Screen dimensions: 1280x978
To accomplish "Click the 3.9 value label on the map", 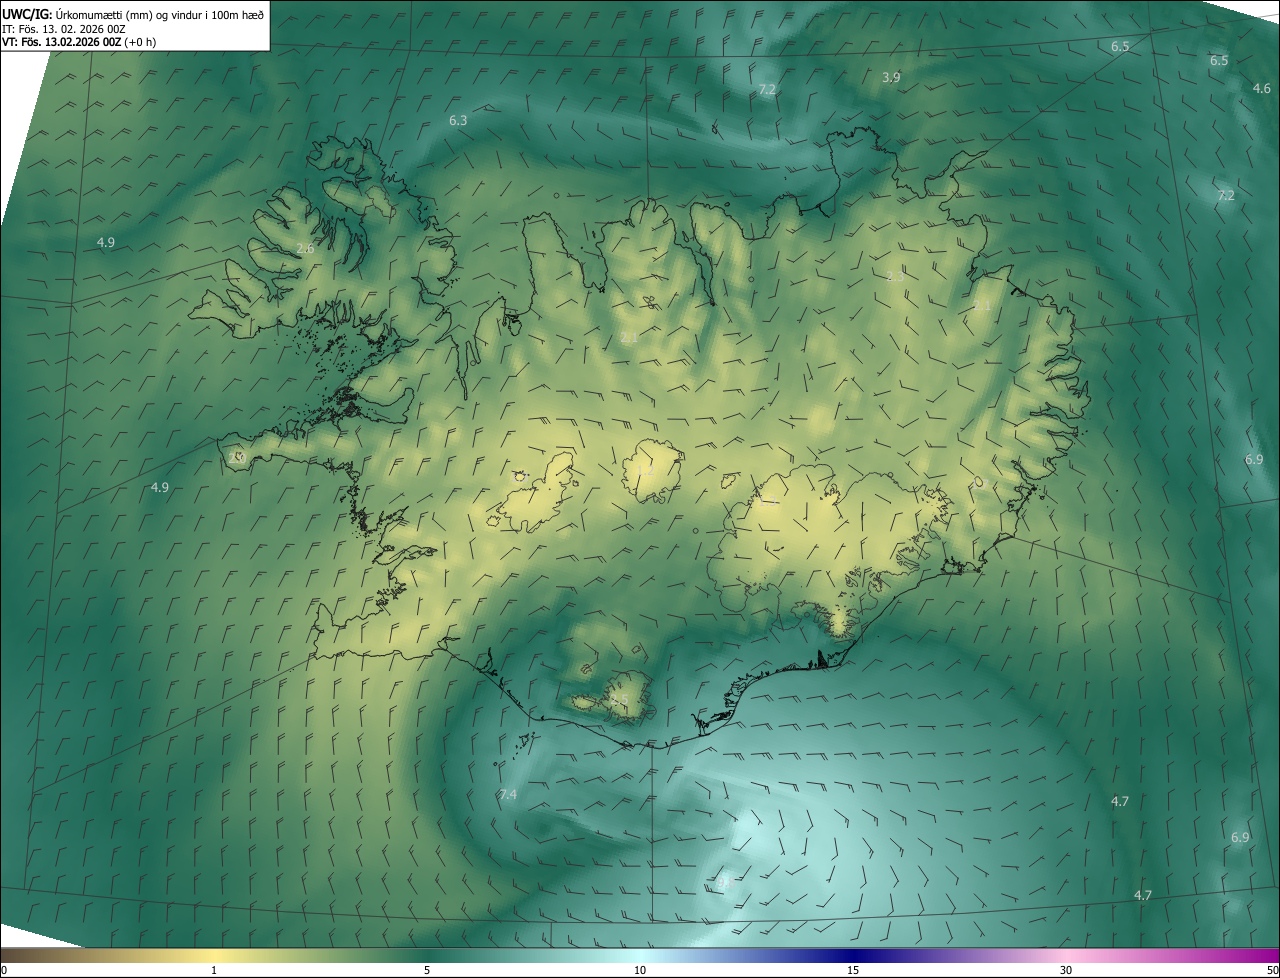I will [891, 77].
